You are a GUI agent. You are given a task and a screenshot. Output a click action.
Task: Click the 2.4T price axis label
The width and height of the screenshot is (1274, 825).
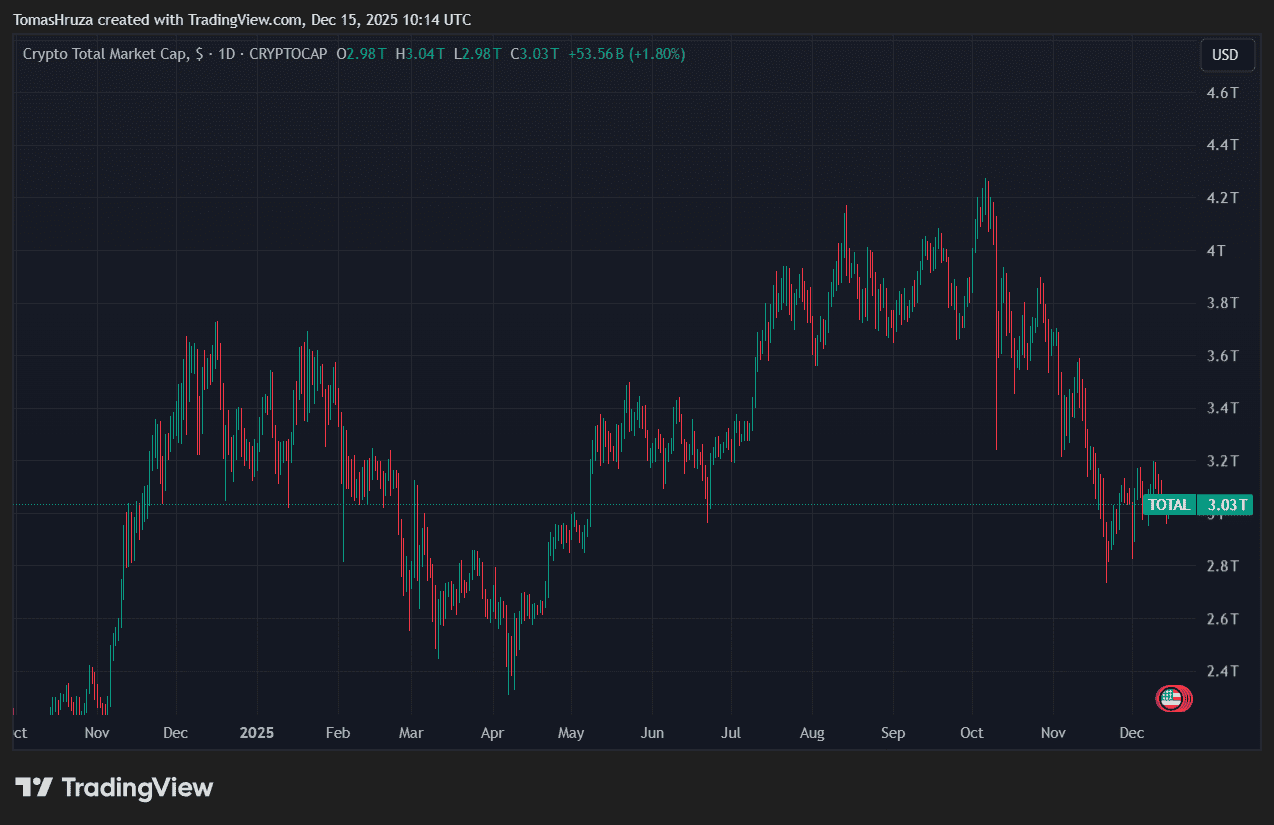tap(1223, 671)
